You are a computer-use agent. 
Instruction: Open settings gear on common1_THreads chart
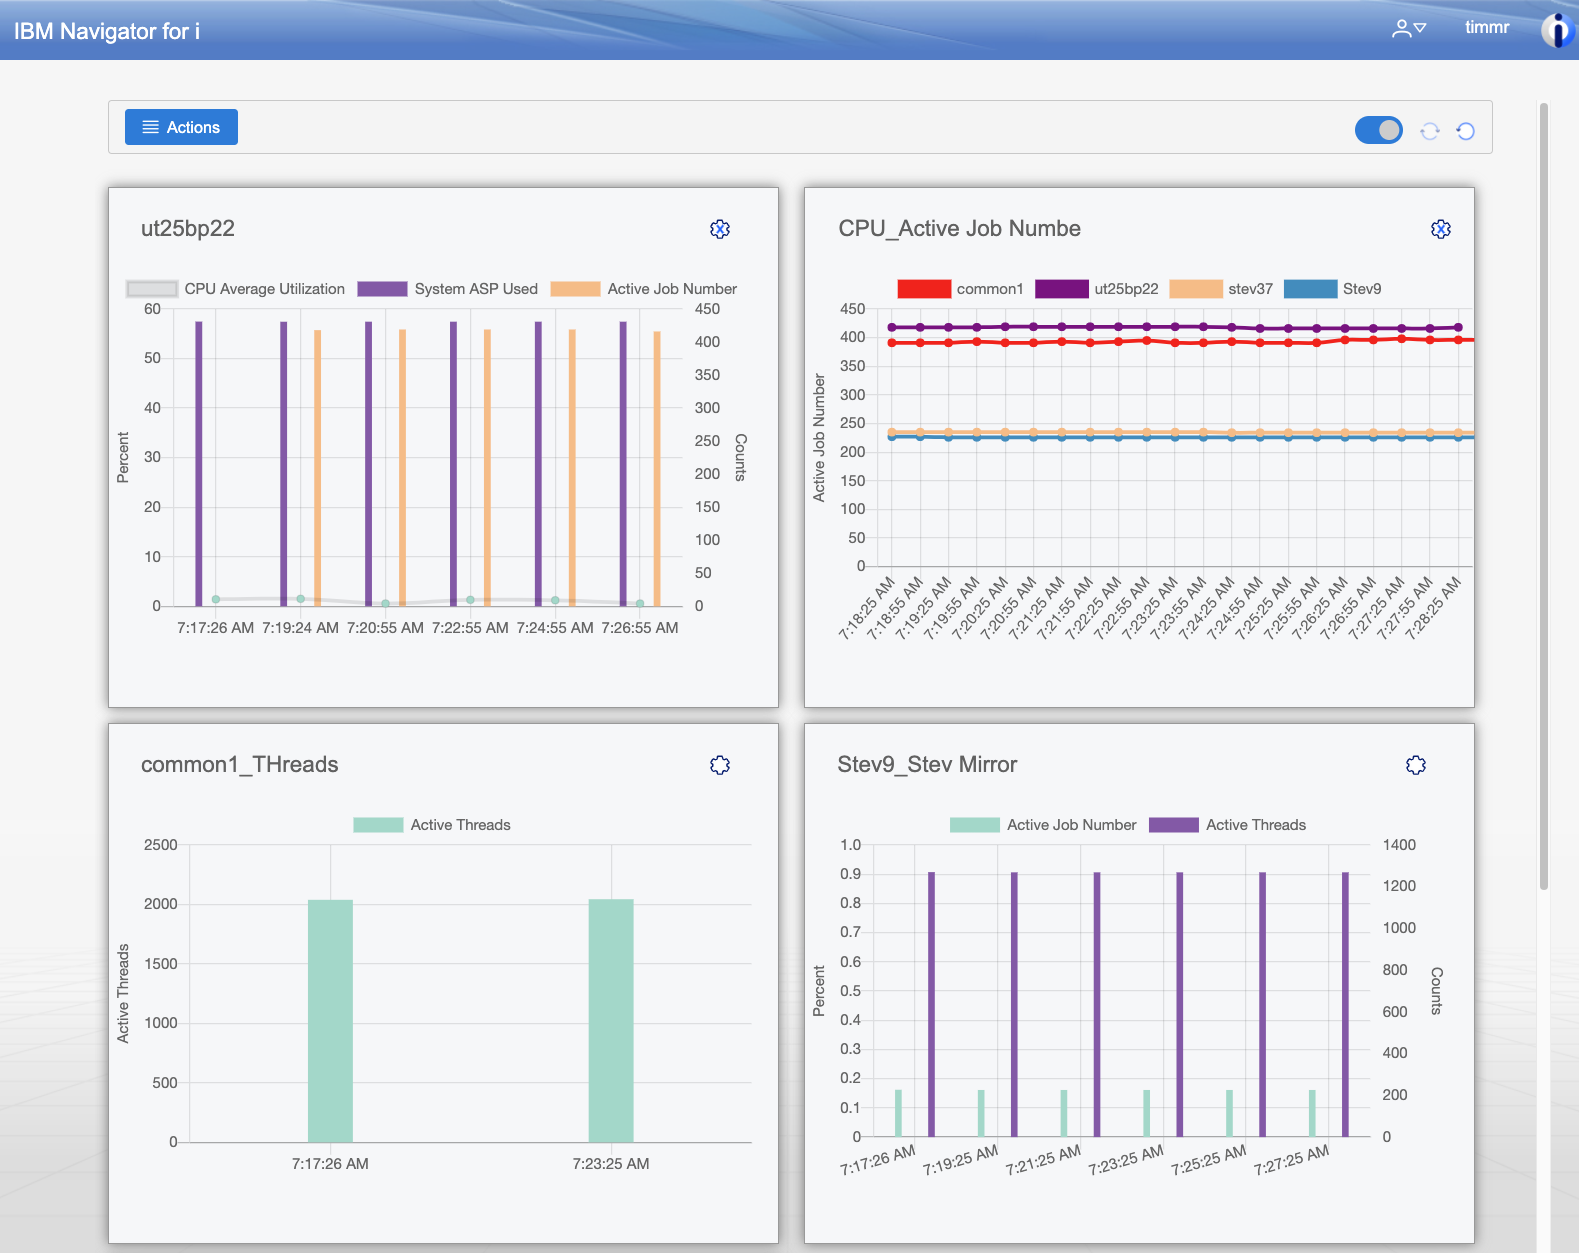tap(720, 765)
